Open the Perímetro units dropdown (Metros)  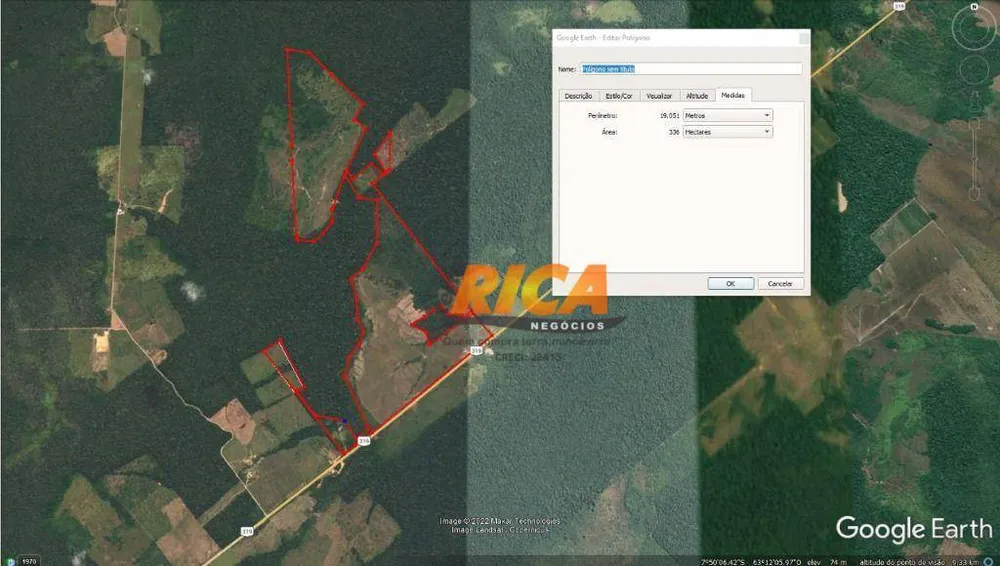coord(728,115)
